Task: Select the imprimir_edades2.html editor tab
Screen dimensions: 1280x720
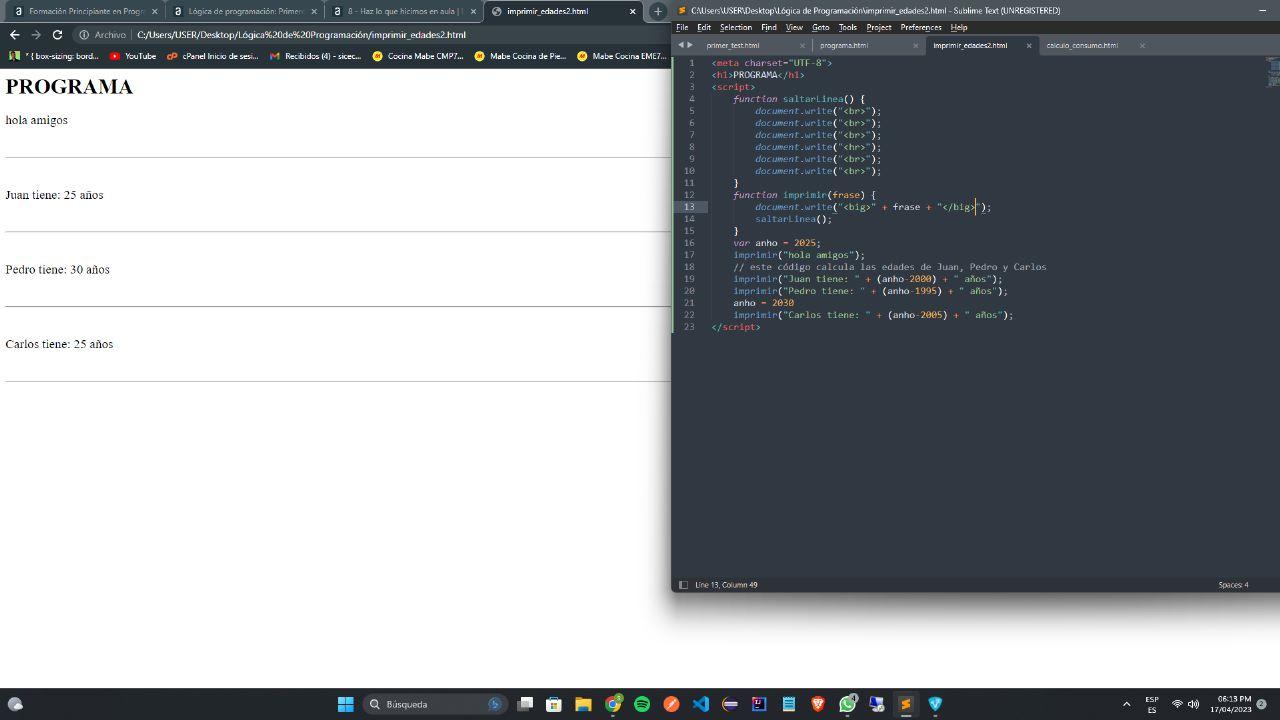Action: point(970,45)
